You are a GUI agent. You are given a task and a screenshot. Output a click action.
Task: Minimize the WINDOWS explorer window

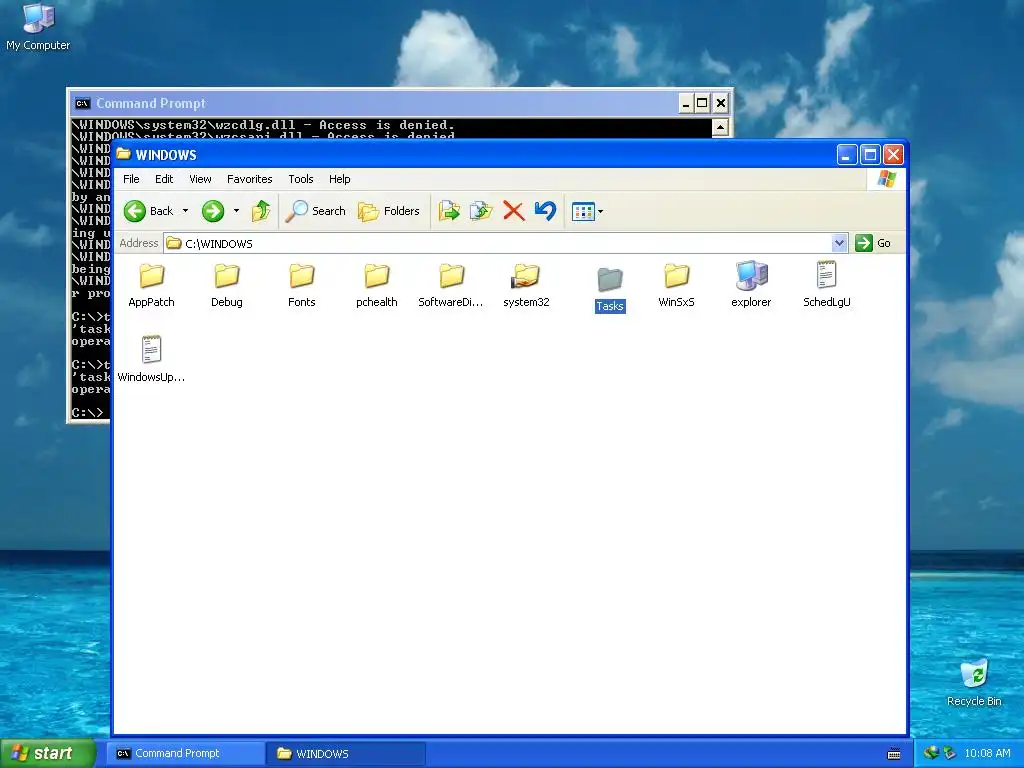[x=847, y=155]
